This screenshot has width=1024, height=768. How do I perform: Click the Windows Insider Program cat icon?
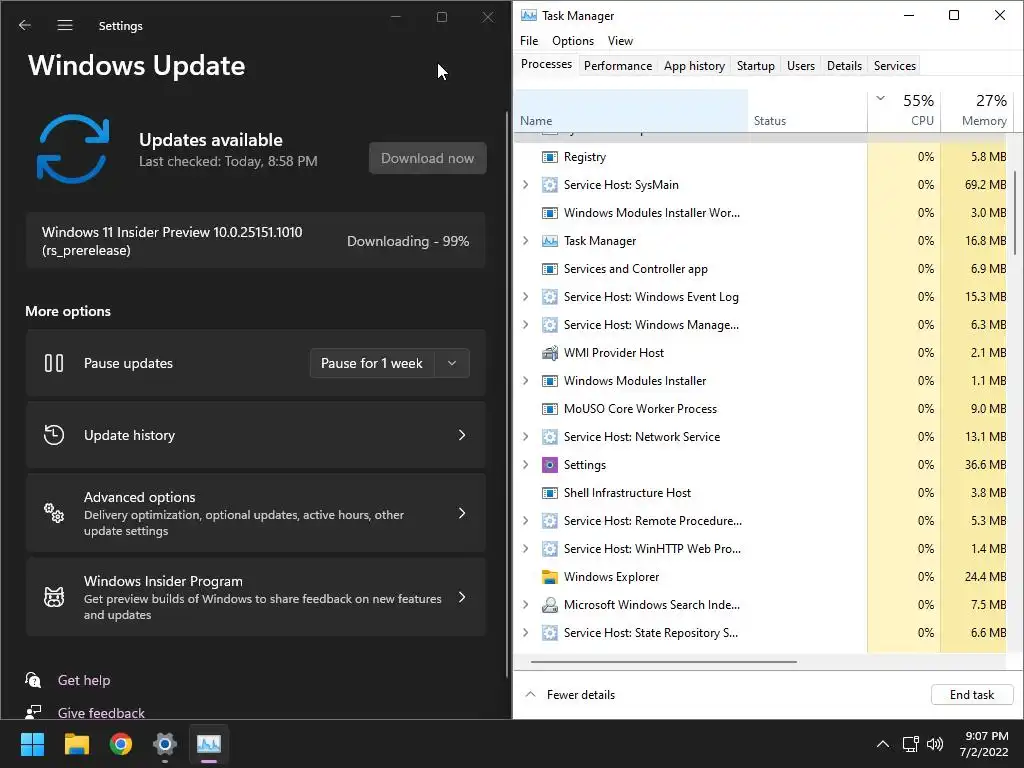point(54,597)
